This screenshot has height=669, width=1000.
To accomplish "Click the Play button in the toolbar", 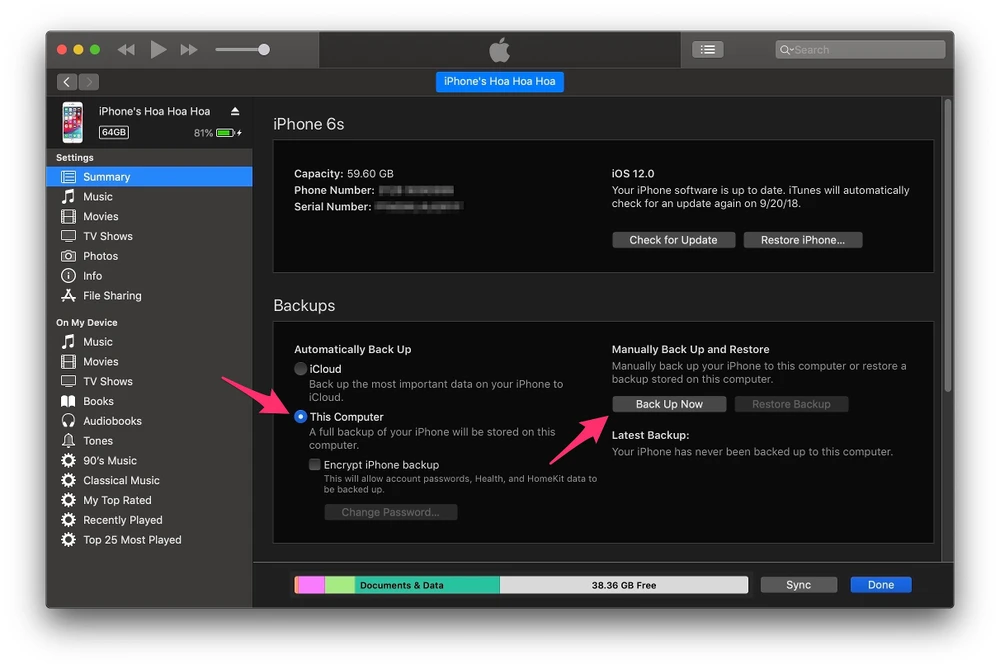I will point(158,49).
